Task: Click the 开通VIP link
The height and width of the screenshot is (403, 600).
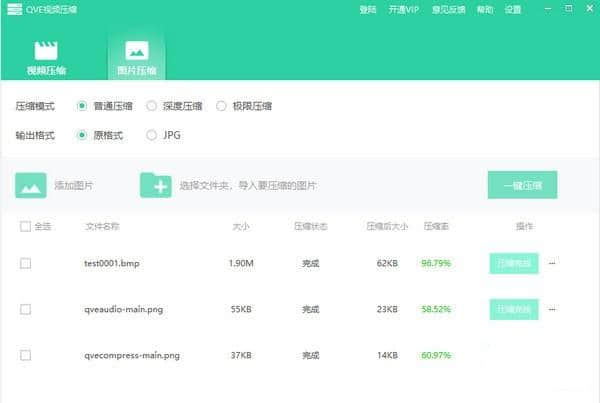Action: coord(402,10)
